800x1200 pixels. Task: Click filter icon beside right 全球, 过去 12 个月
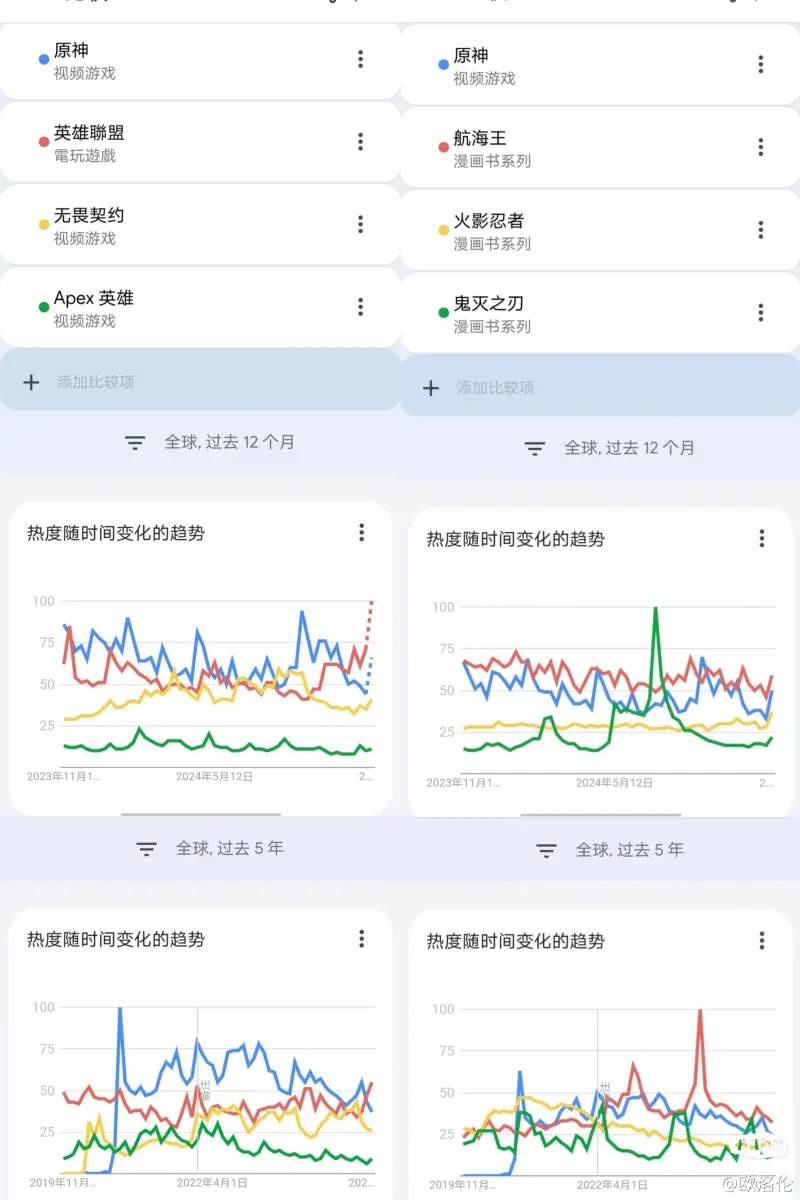pos(535,448)
